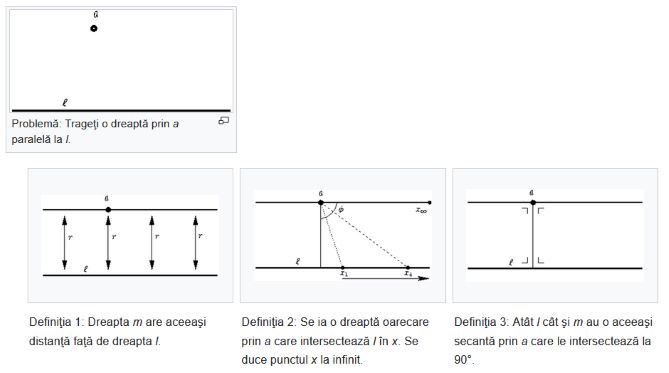The image size is (669, 373).
Task: Click the x1 point on line l
Action: [x=342, y=268]
